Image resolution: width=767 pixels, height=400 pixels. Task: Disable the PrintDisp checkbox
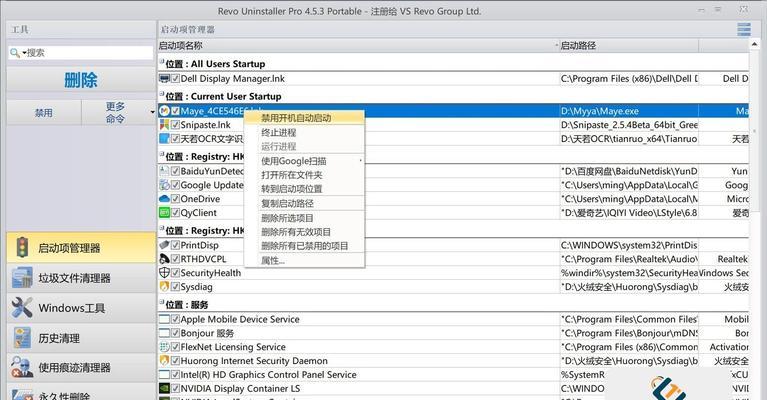pos(175,245)
